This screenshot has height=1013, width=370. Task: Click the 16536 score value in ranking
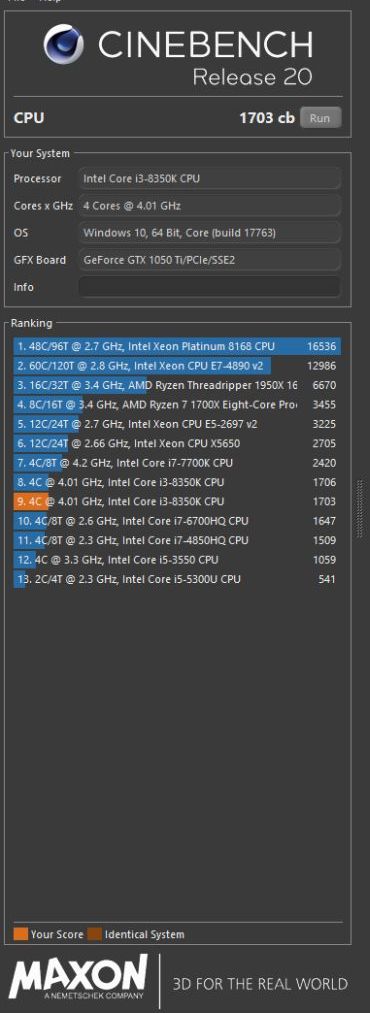tap(322, 346)
